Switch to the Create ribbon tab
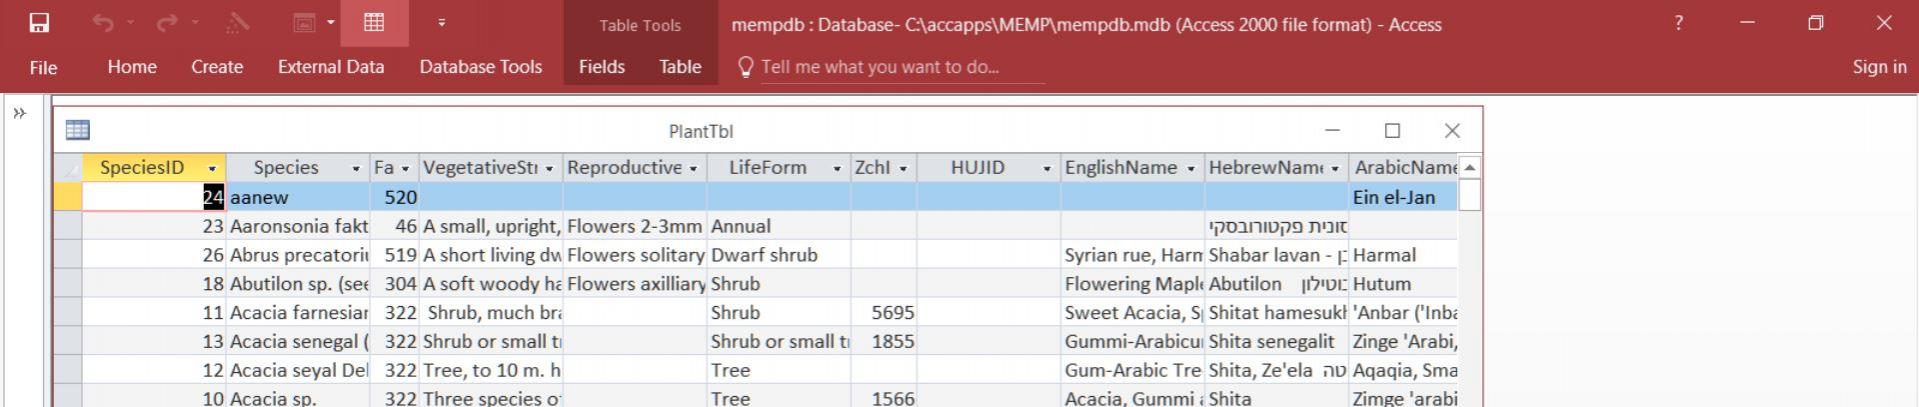 [x=217, y=67]
